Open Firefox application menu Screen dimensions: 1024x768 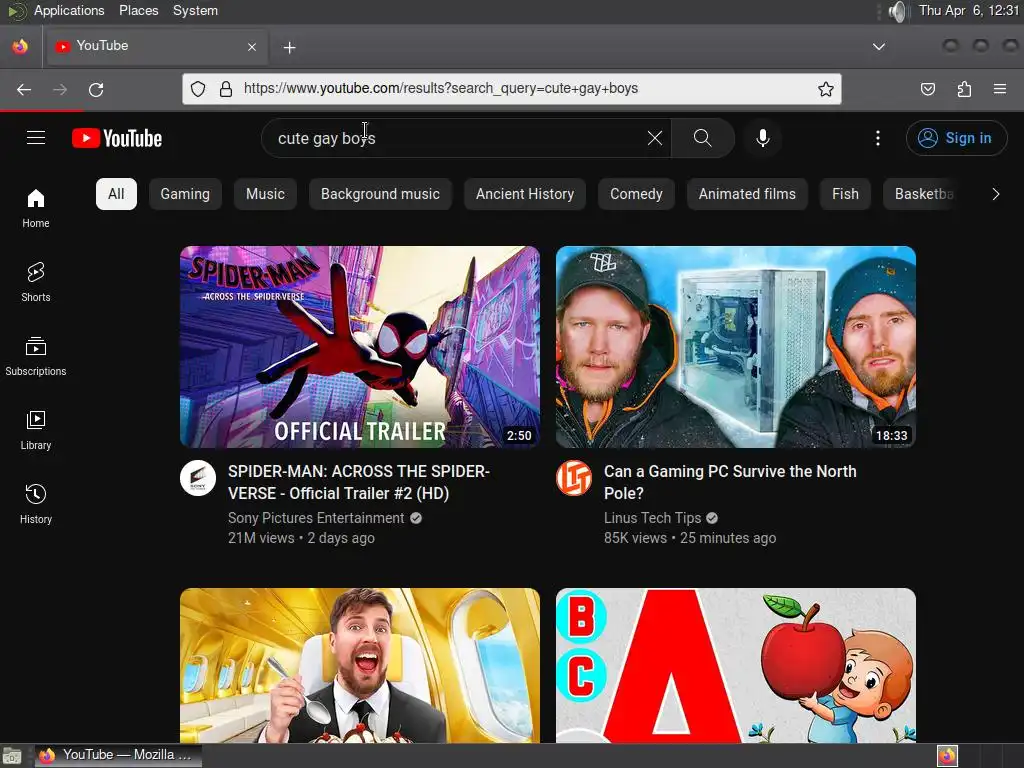tap(1000, 89)
